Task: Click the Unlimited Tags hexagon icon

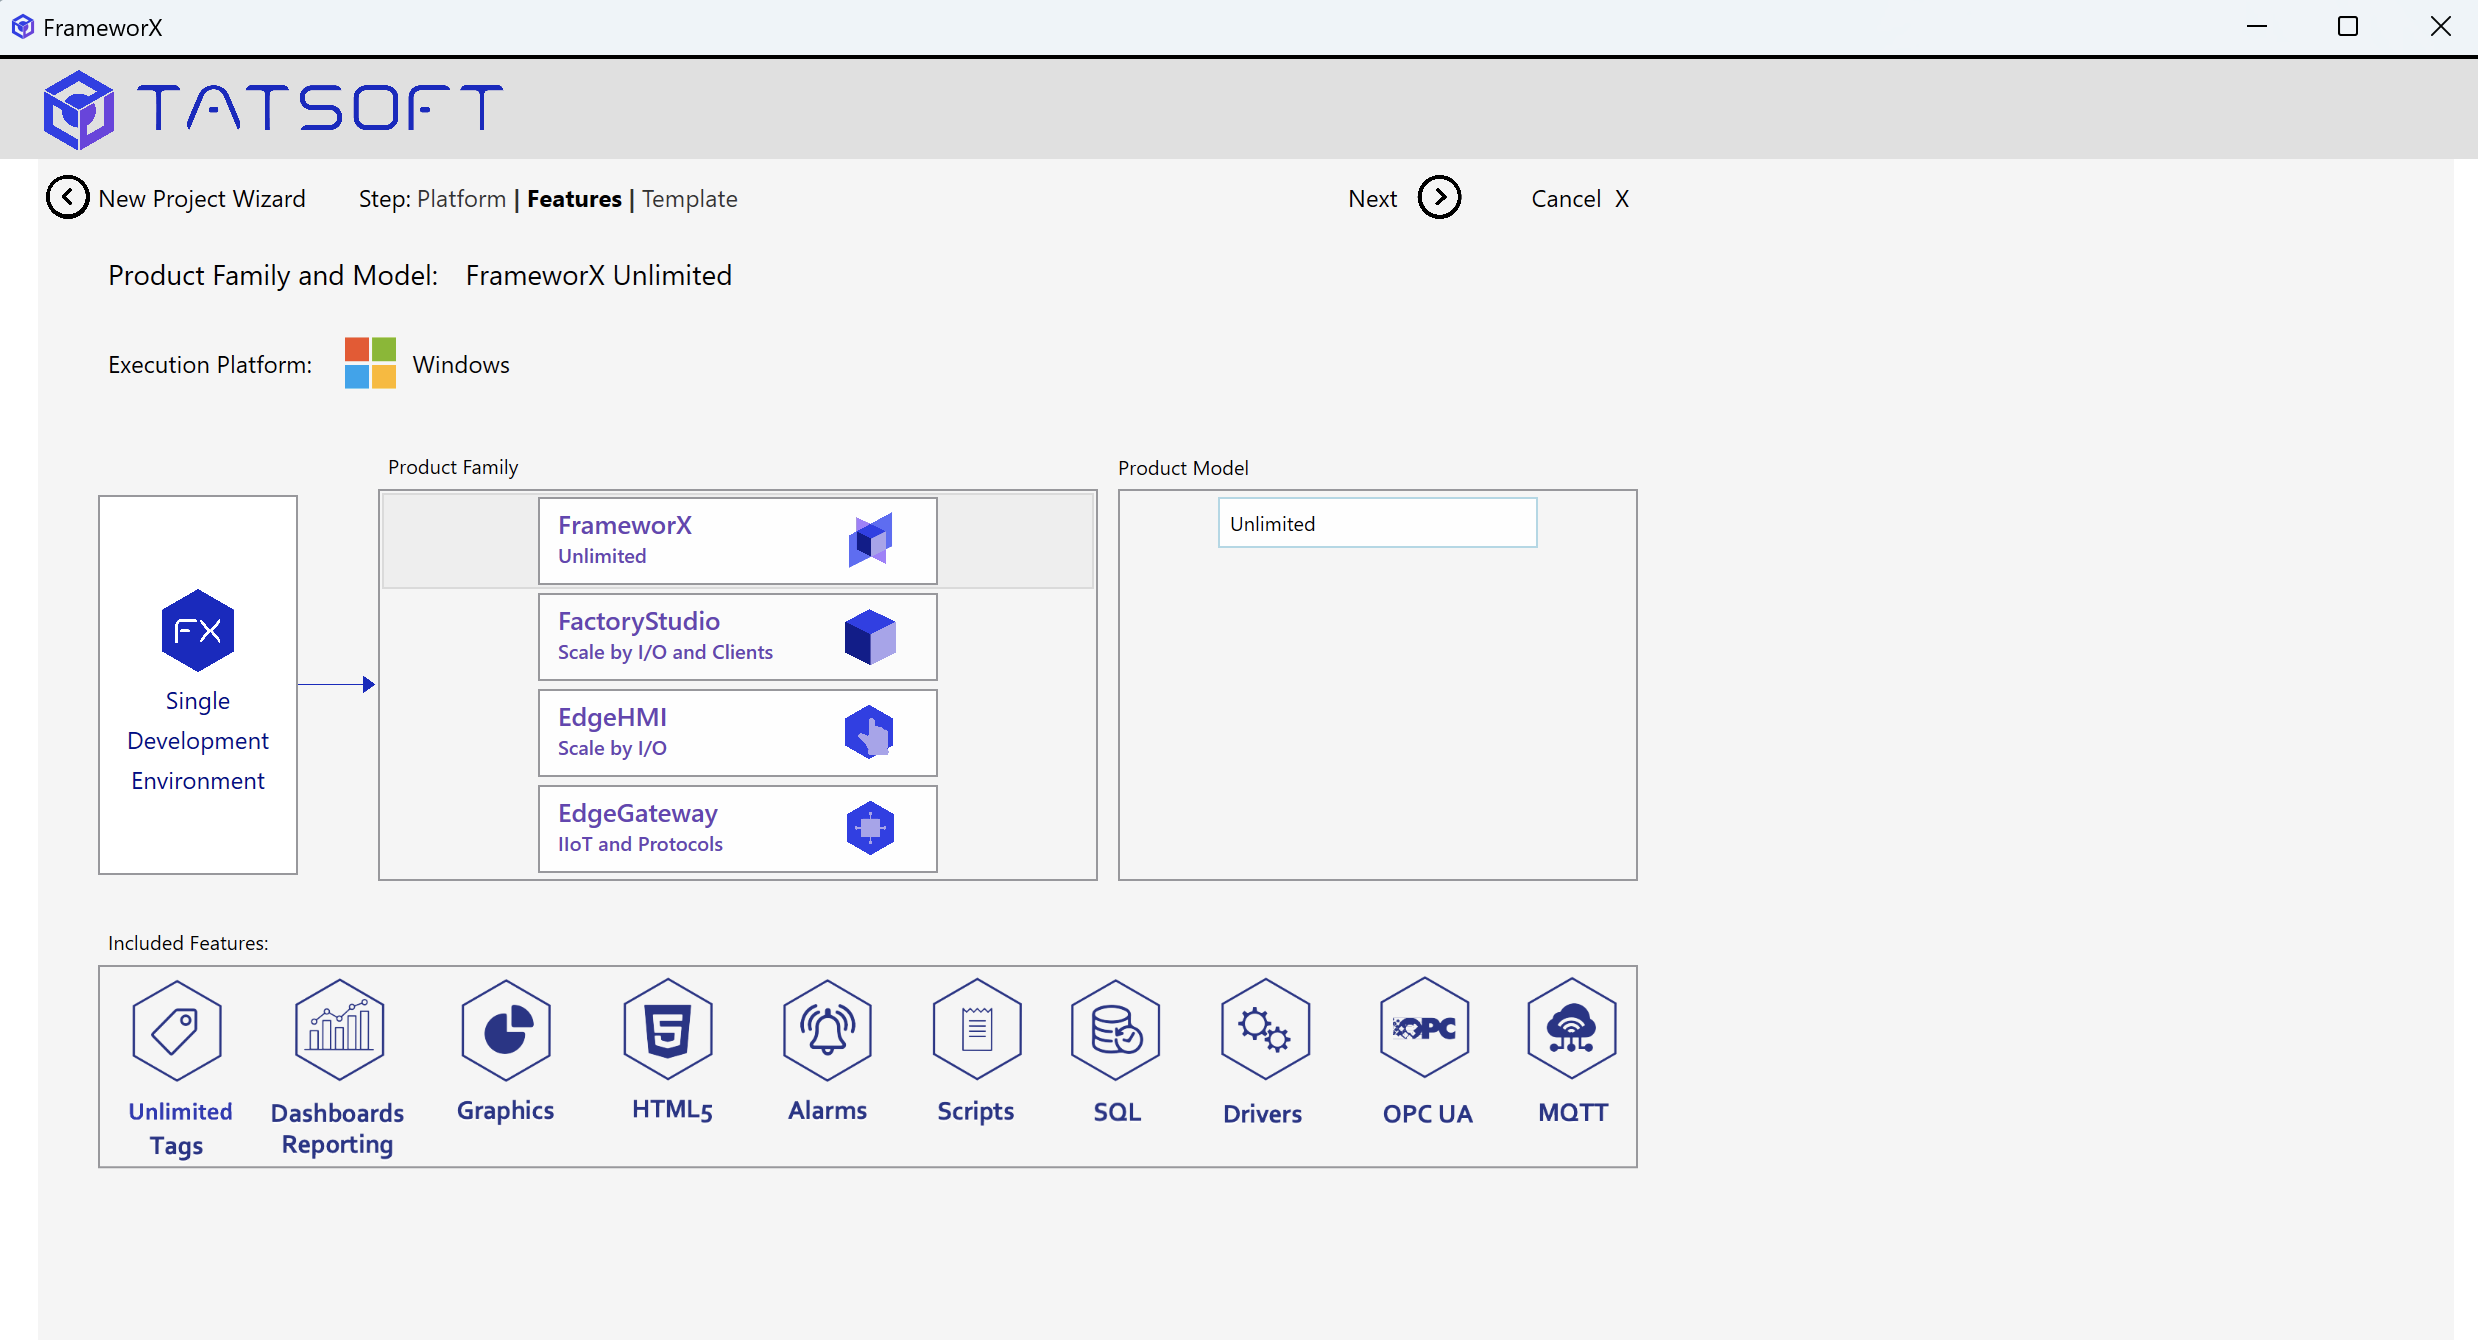Action: tap(177, 1031)
